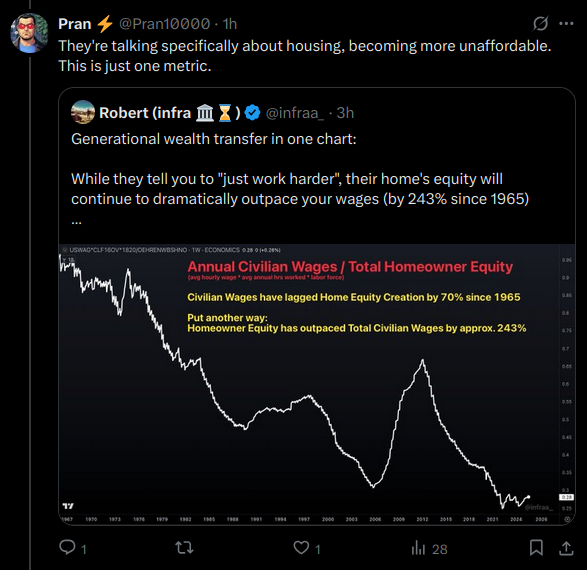Open the share upload icon

[566, 548]
